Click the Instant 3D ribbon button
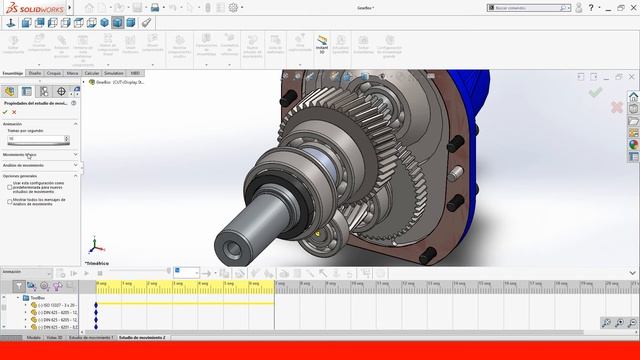The height and width of the screenshot is (360, 640). [322, 44]
